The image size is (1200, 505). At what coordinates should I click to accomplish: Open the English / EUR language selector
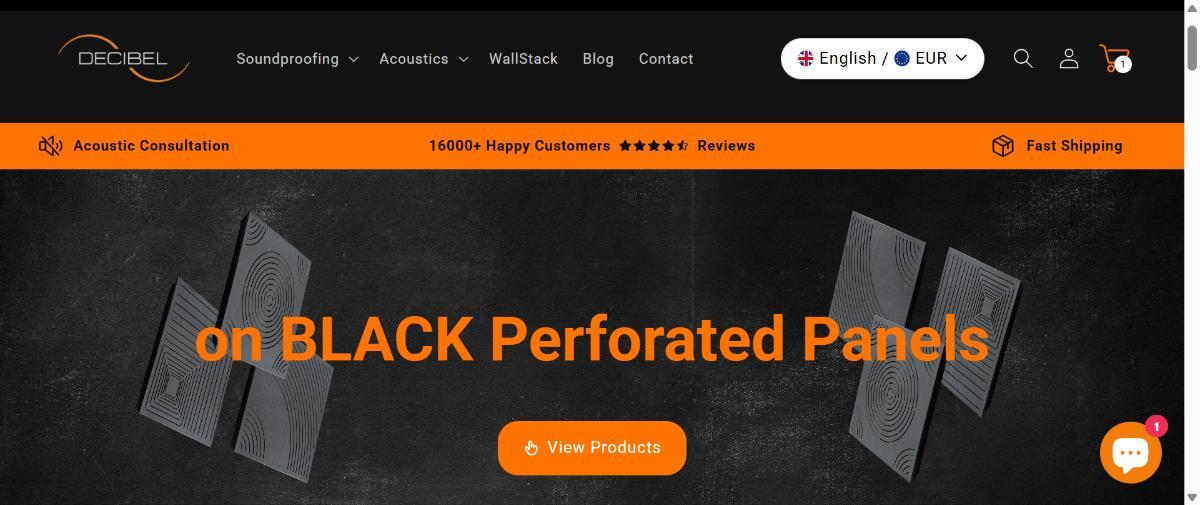(x=882, y=58)
